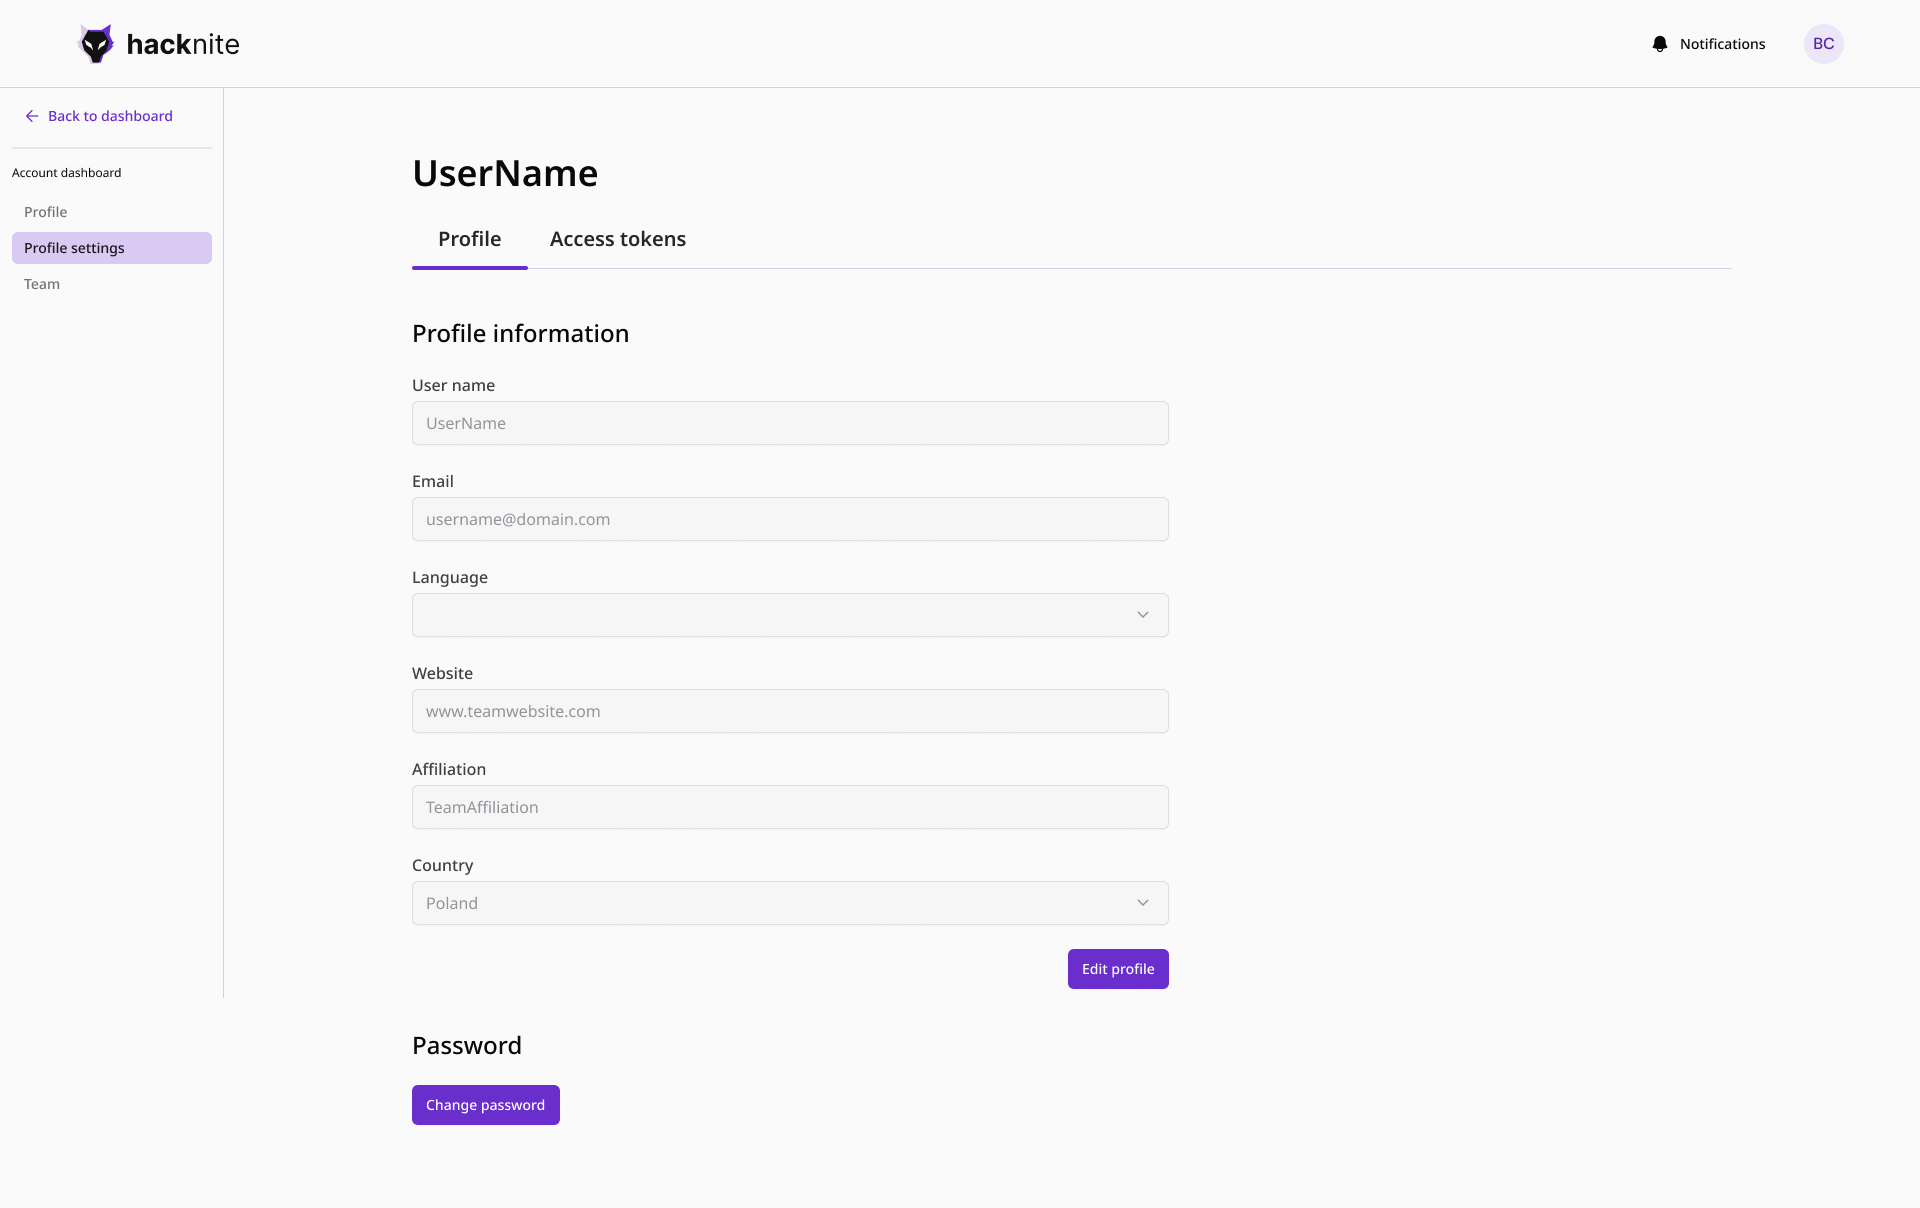Image resolution: width=1920 pixels, height=1208 pixels.
Task: Click the hacknite wordmark text
Action: tap(183, 44)
